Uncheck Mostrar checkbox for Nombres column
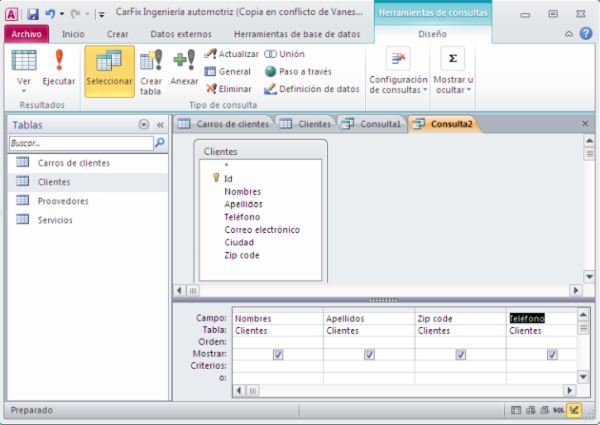Image resolution: width=600 pixels, height=425 pixels. [277, 354]
